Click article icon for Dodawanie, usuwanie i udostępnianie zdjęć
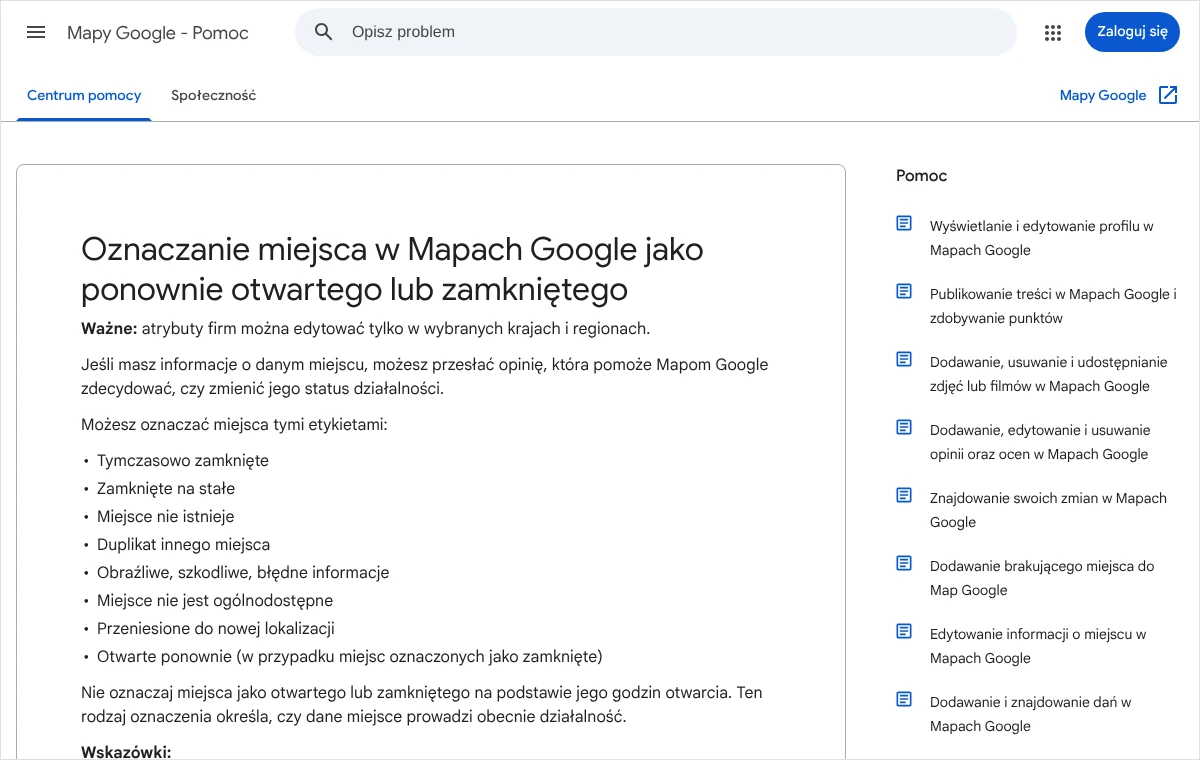 pos(904,359)
